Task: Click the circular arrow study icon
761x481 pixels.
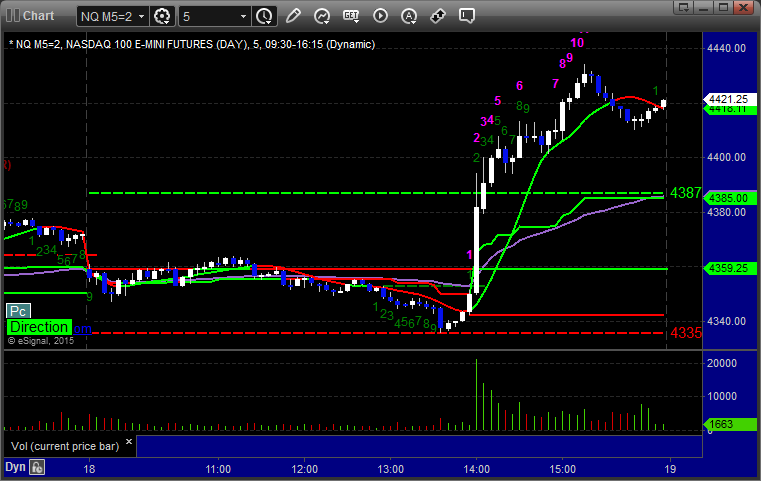Action: tap(322, 16)
